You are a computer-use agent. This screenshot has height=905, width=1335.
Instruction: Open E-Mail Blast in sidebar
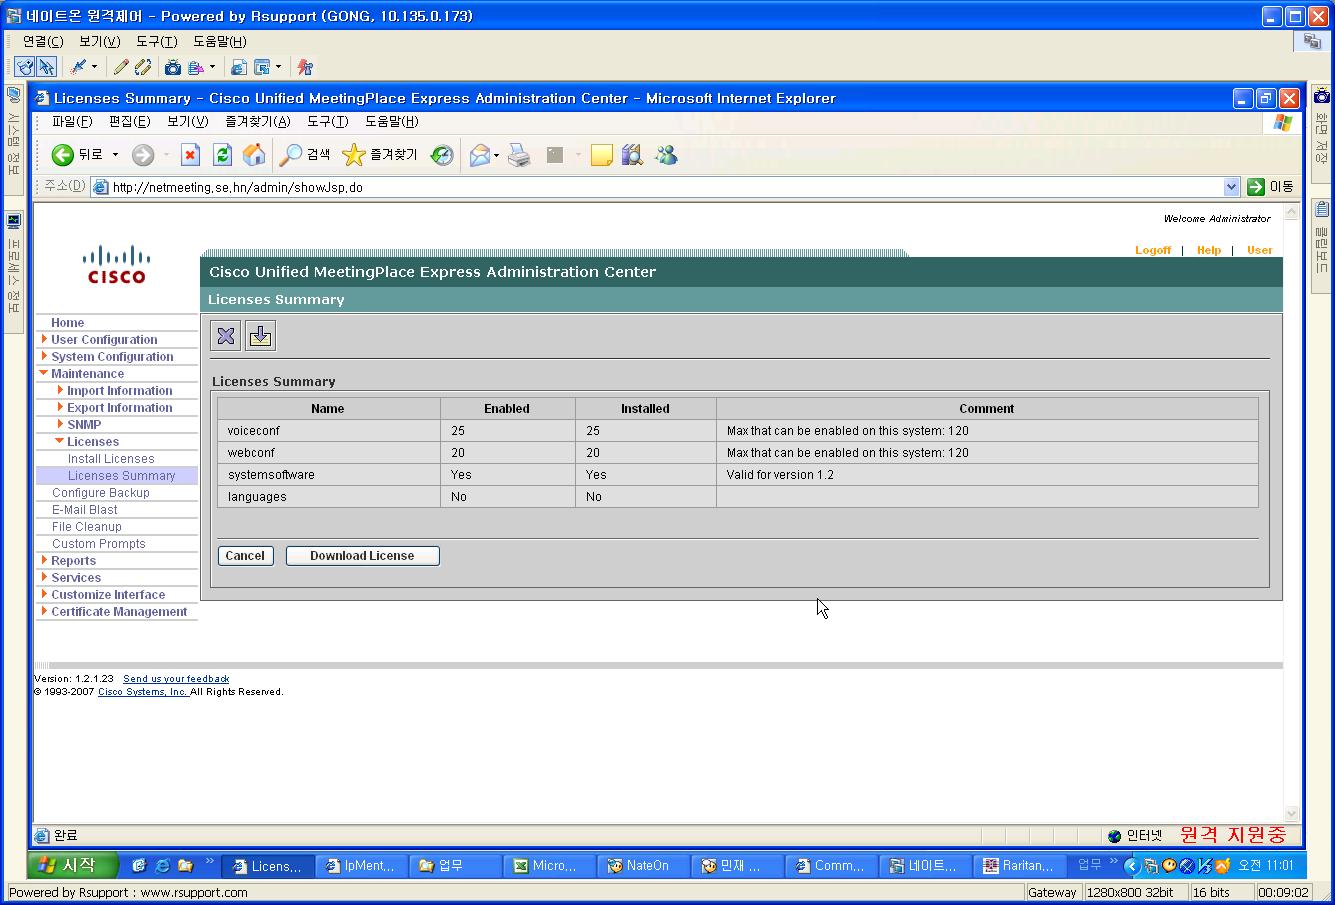(x=85, y=510)
